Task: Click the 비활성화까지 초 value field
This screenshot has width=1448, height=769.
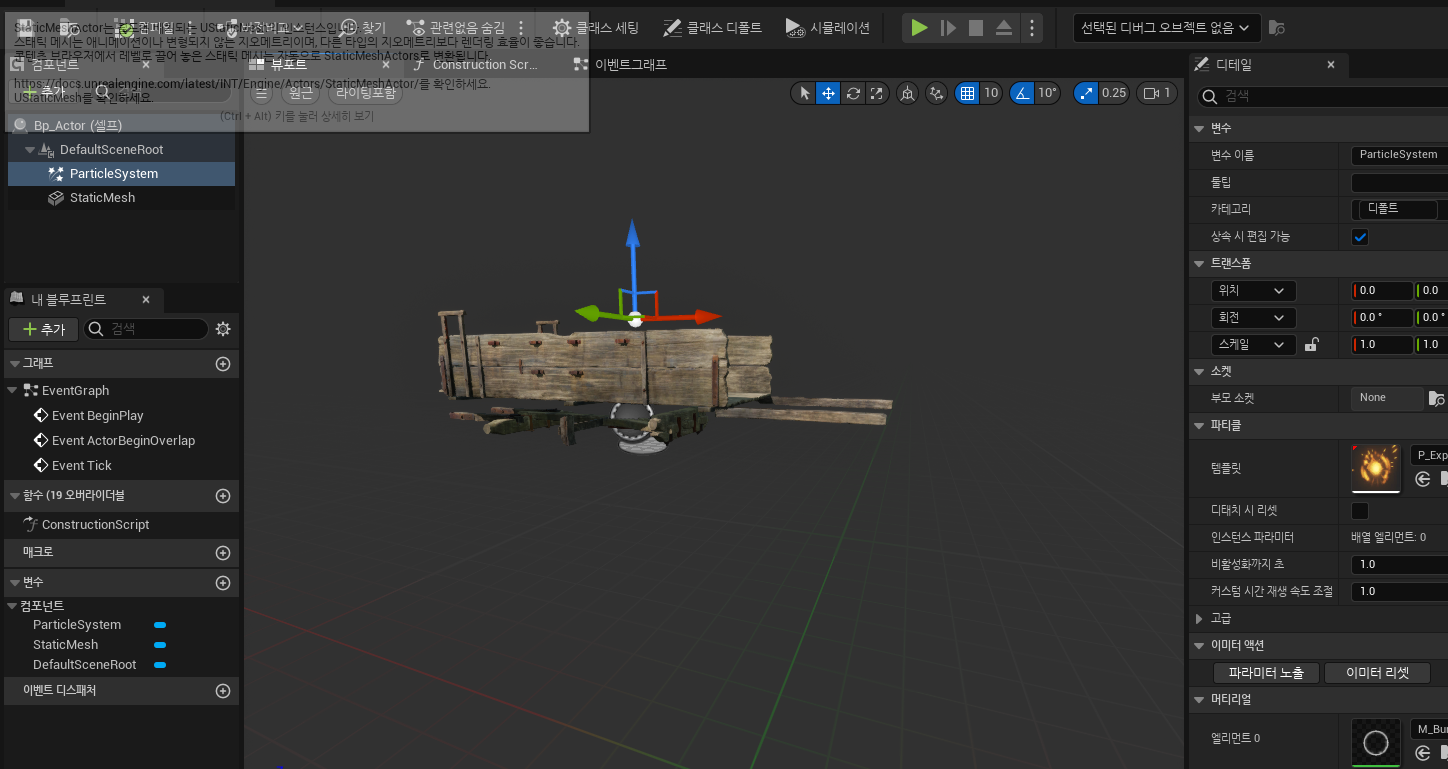Action: coord(1399,565)
